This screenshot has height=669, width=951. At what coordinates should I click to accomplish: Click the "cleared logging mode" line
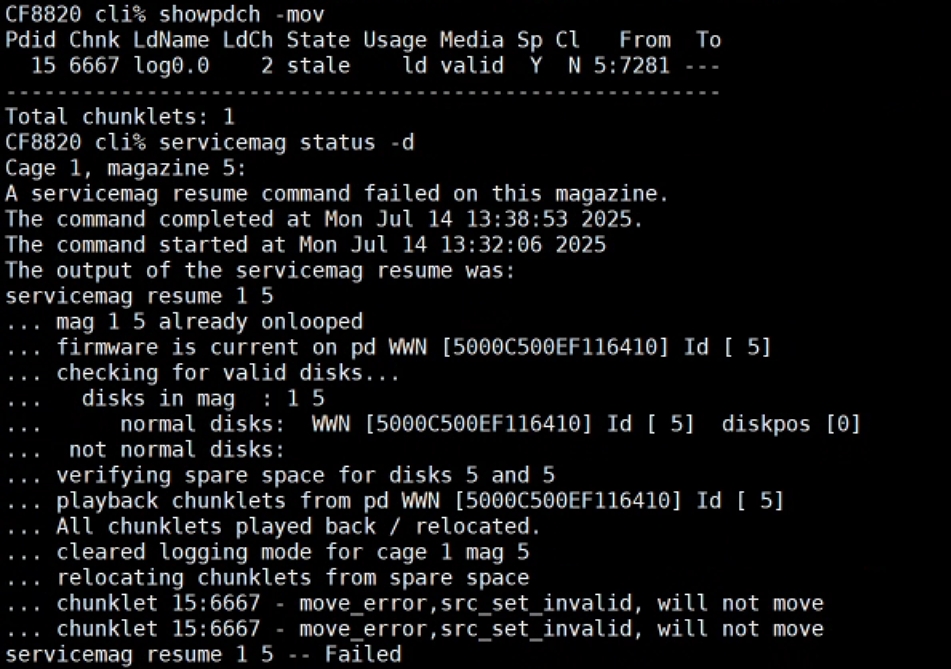292,552
